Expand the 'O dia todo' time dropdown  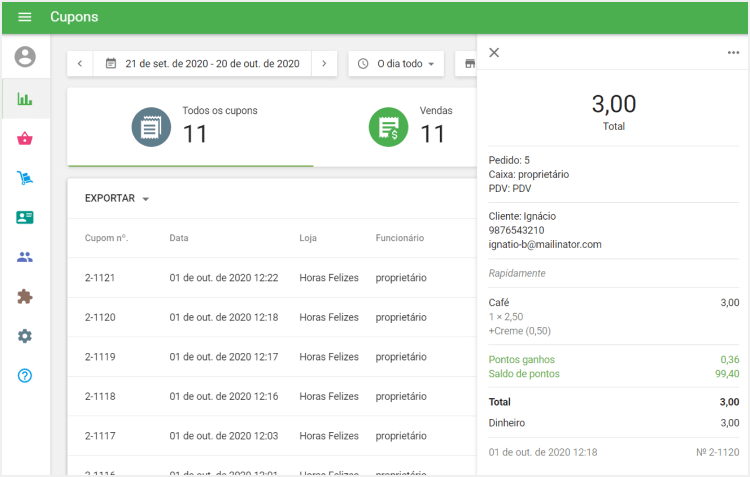(396, 64)
